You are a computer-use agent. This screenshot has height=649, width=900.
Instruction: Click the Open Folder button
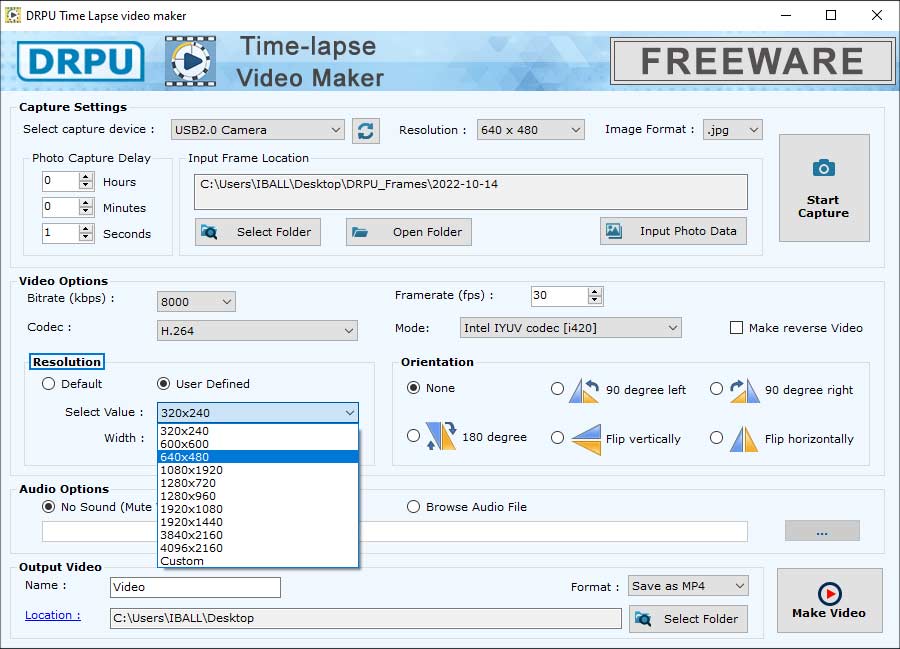409,232
